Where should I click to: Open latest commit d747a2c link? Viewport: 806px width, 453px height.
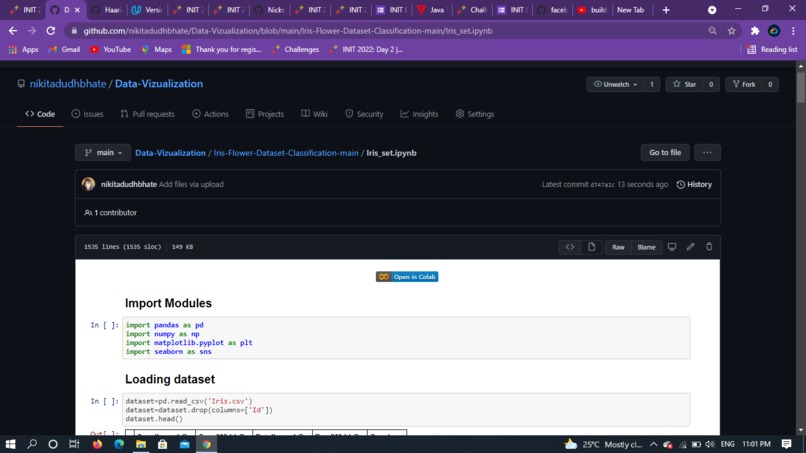pyautogui.click(x=602, y=185)
